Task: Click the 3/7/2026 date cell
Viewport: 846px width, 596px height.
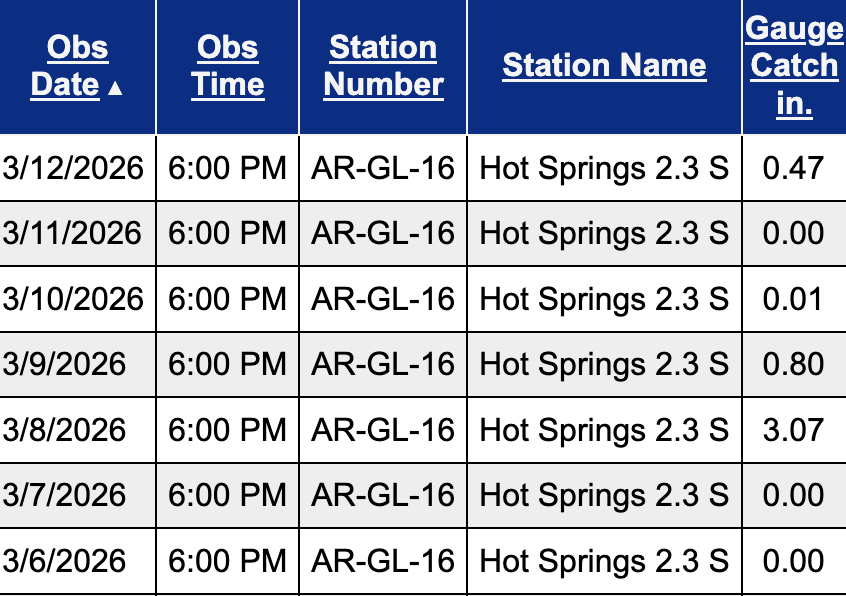Action: click(65, 495)
